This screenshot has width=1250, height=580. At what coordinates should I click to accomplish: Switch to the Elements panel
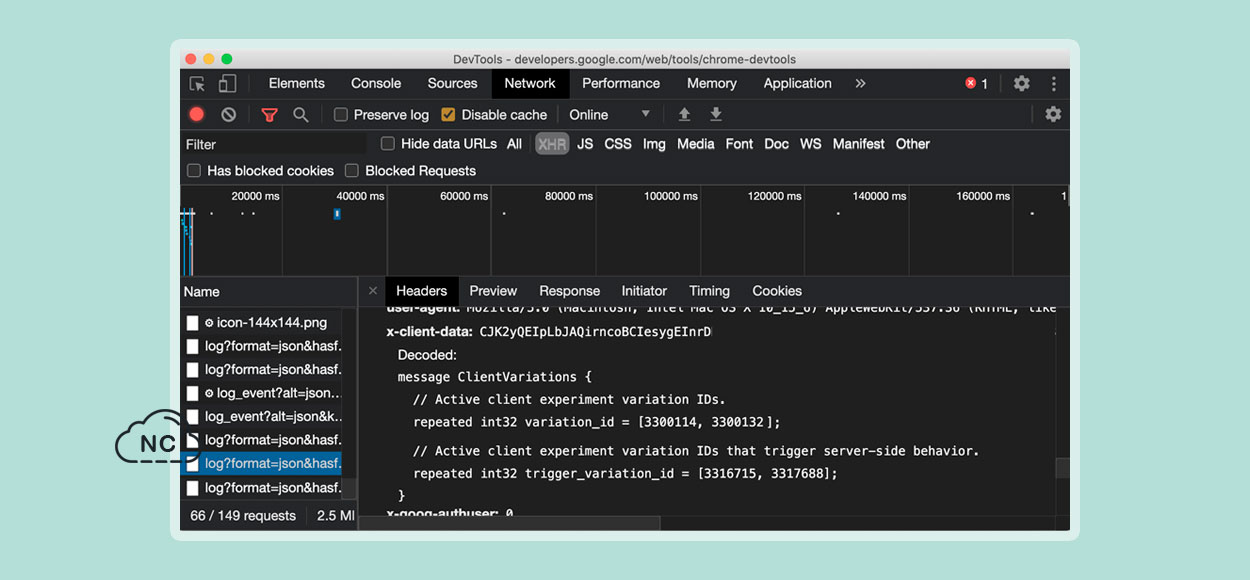tap(296, 84)
